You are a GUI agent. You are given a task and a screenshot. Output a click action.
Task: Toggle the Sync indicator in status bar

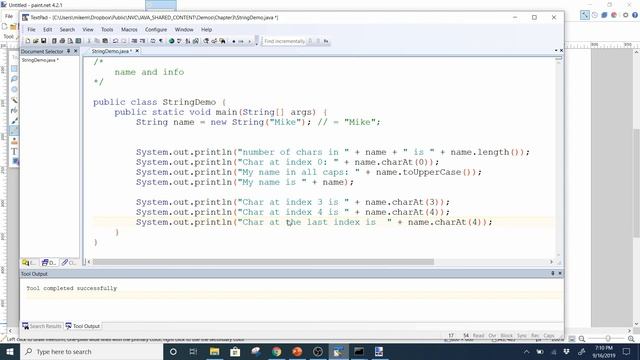522,336
